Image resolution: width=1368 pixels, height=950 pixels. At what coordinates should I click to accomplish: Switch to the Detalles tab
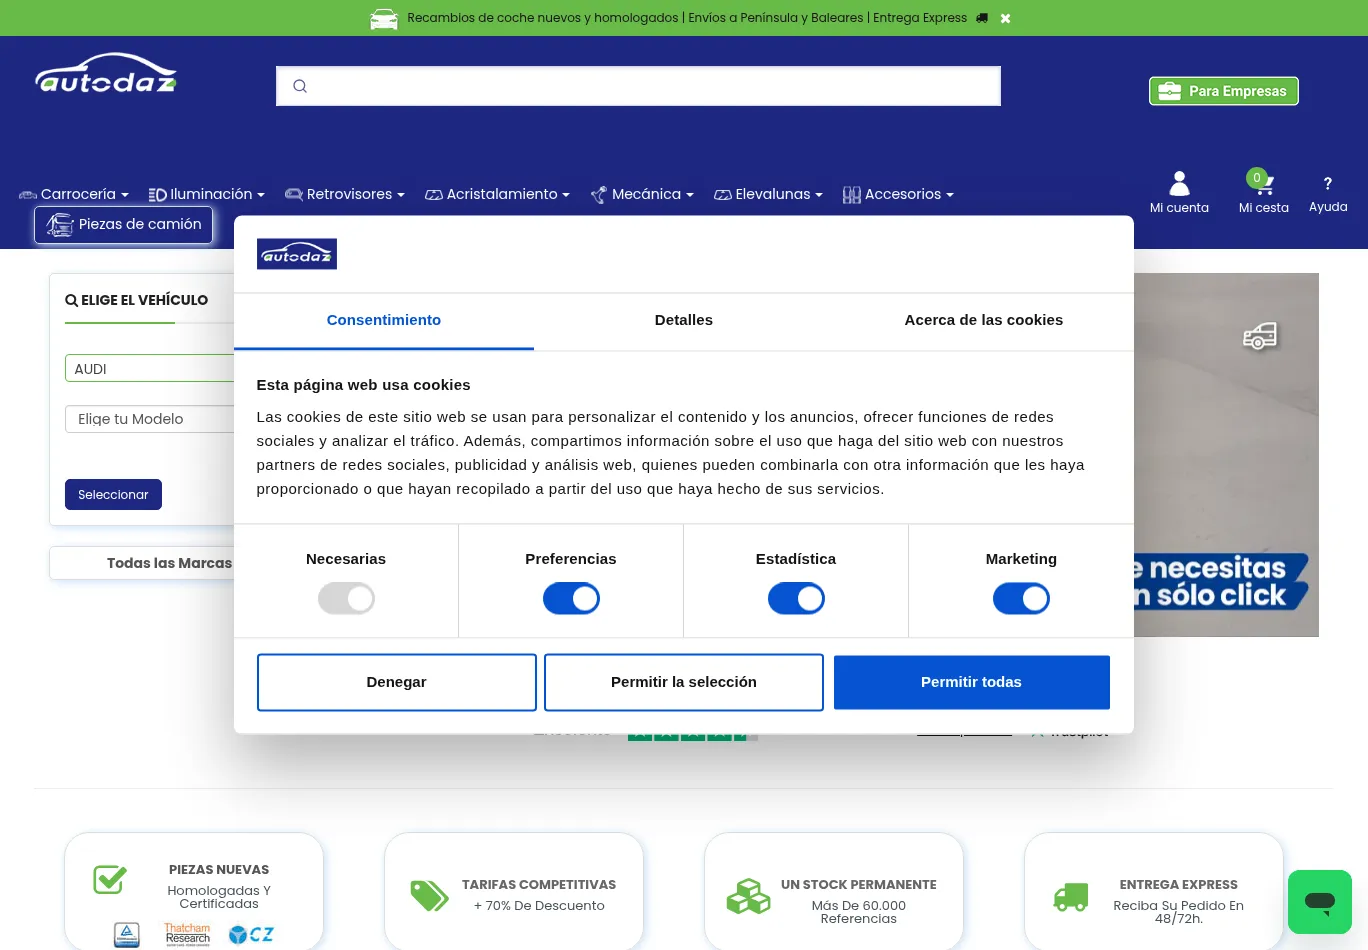(684, 320)
